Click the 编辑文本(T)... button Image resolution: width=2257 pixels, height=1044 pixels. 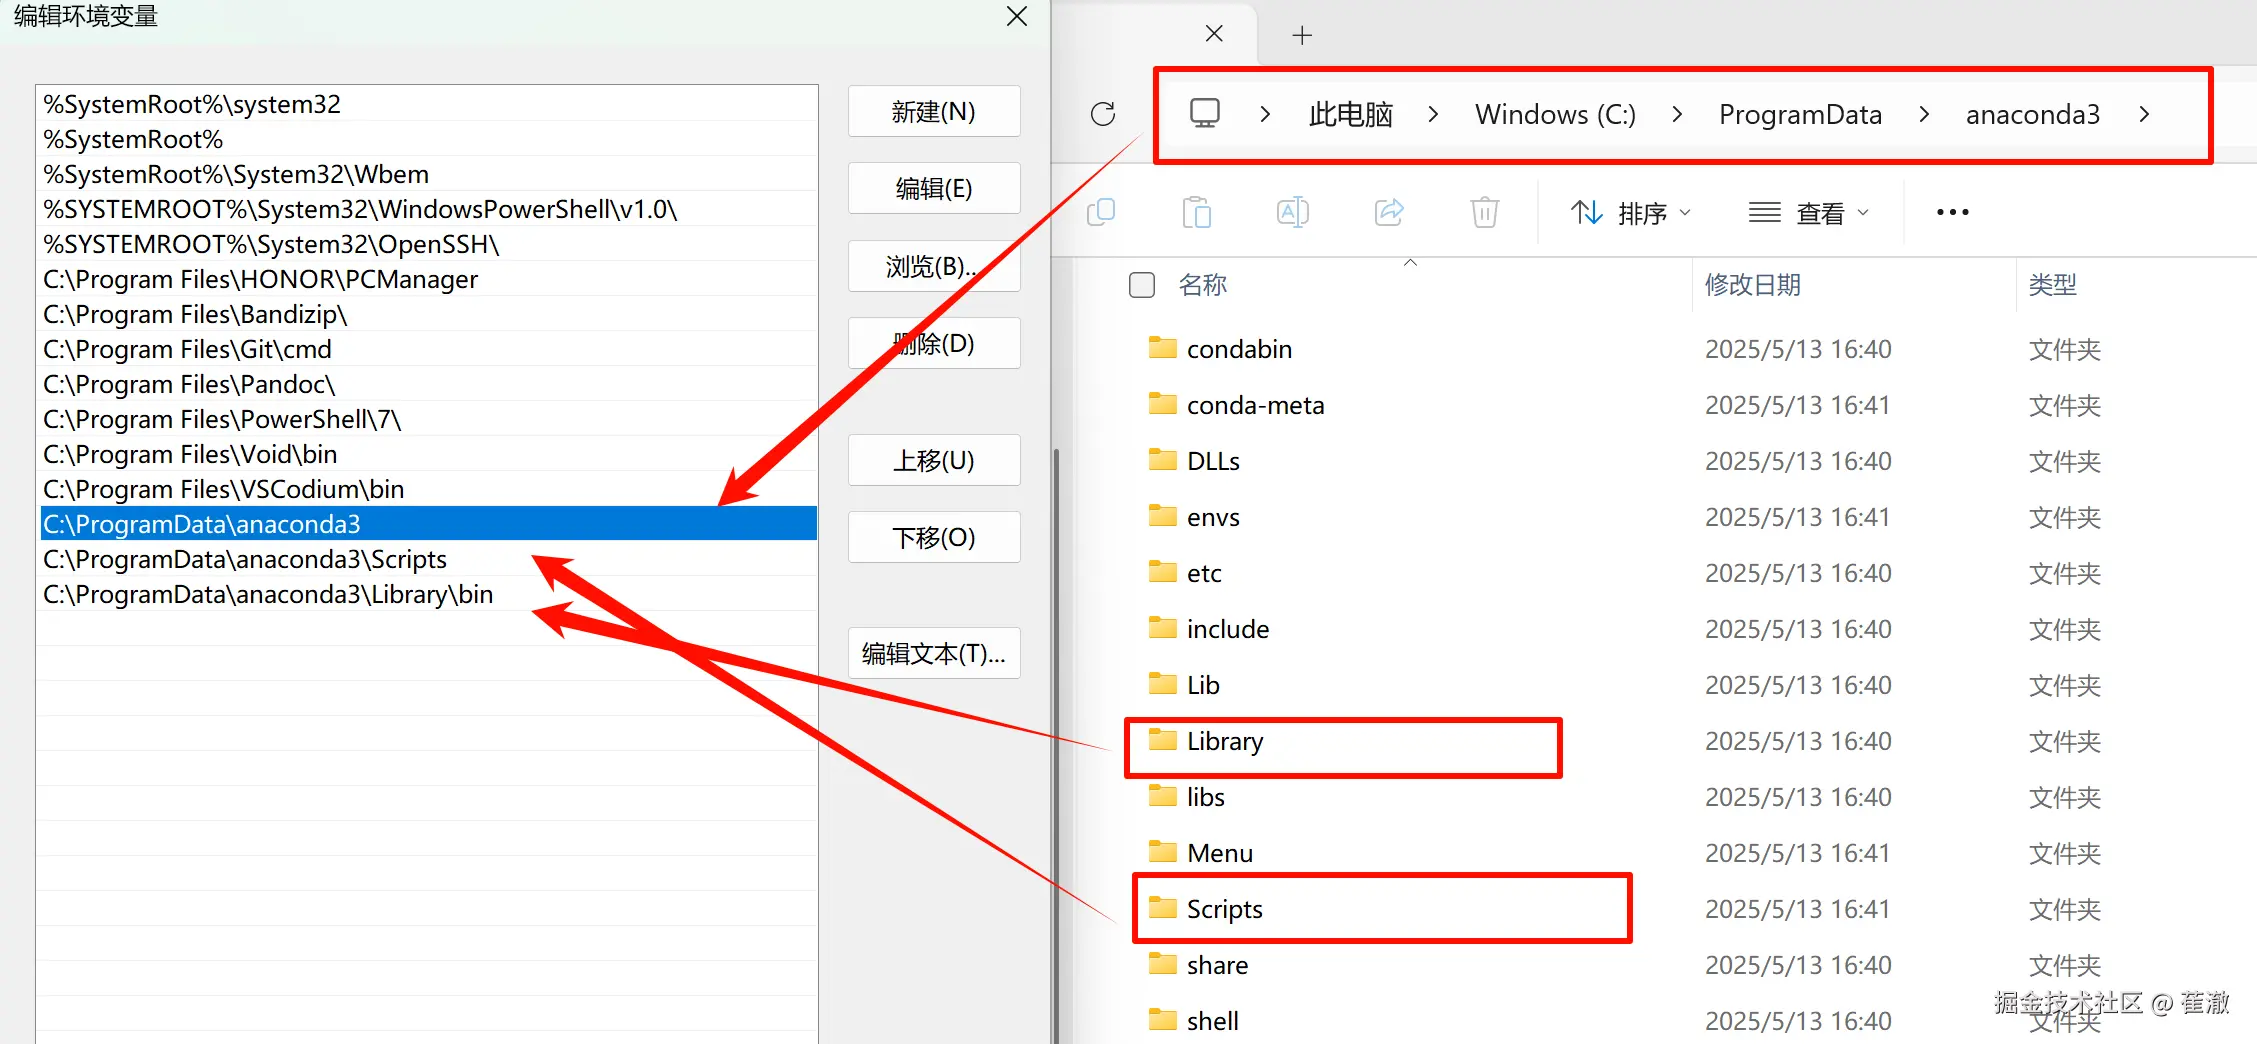(934, 653)
